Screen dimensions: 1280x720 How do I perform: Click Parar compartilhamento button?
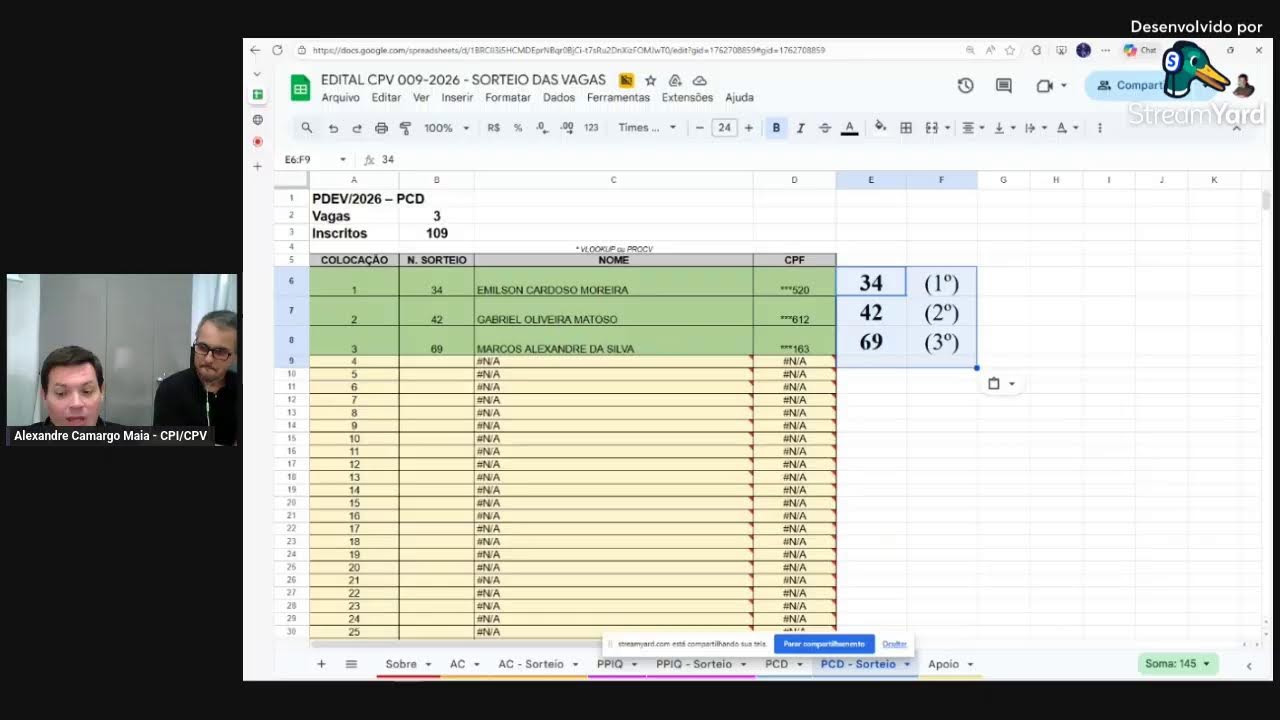[824, 644]
